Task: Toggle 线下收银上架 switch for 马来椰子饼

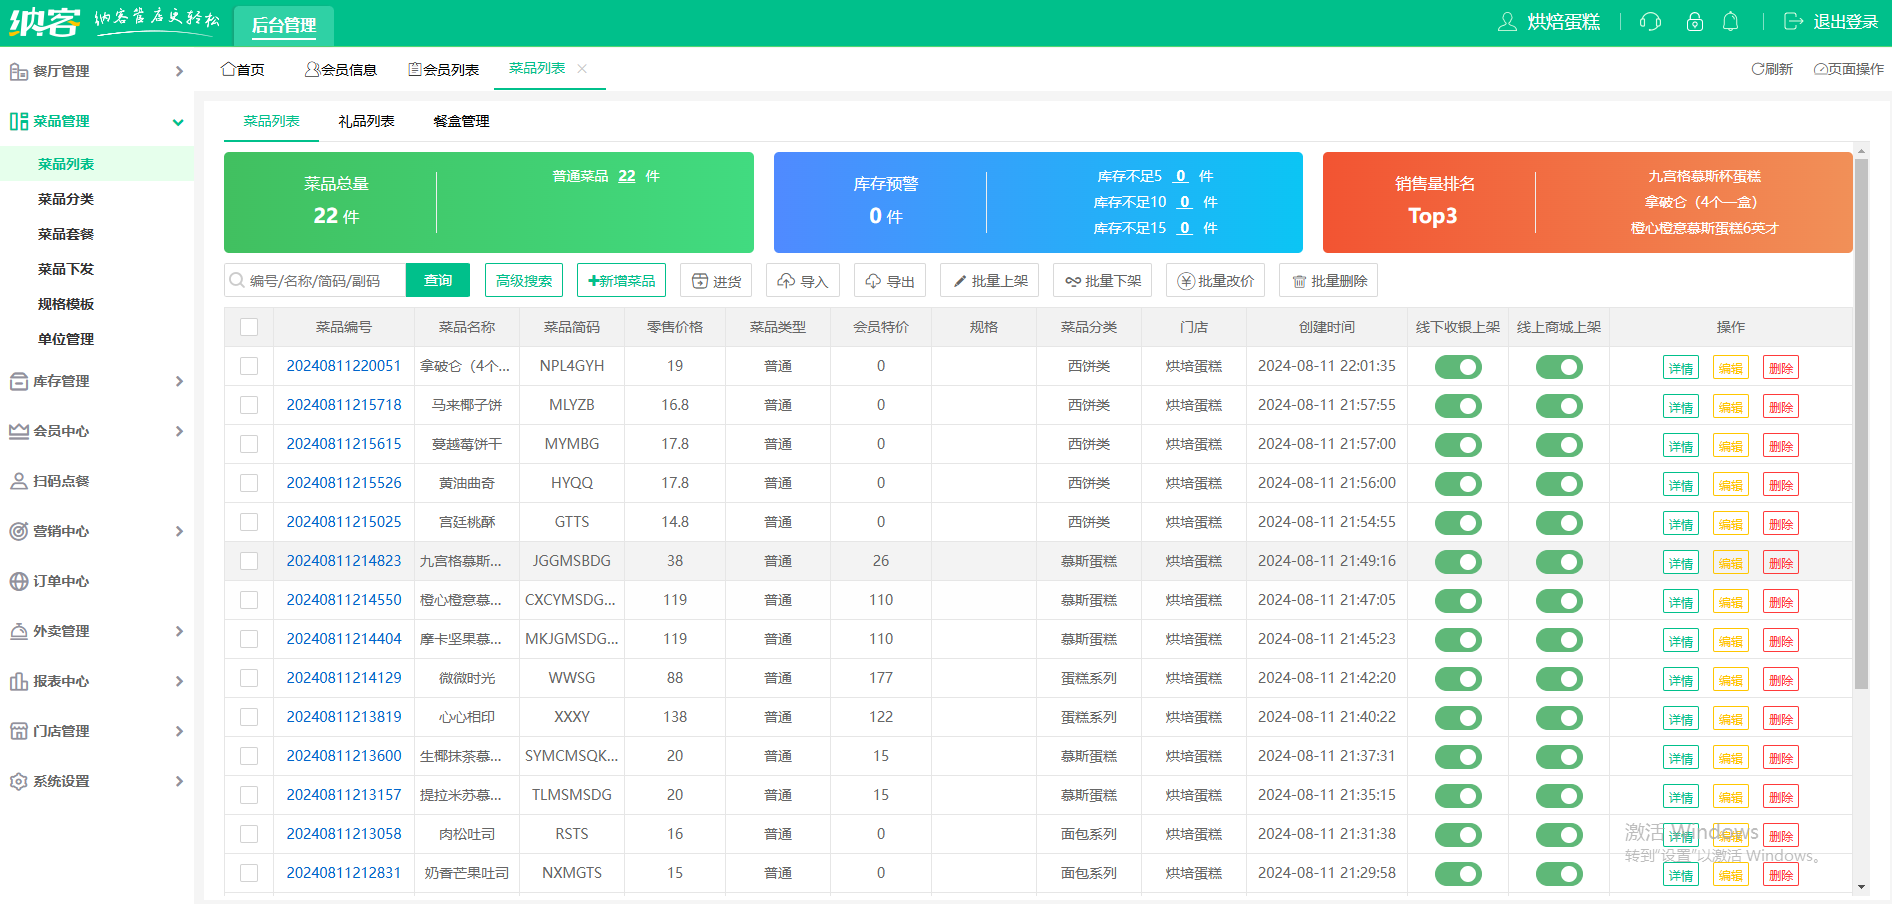Action: point(1457,406)
